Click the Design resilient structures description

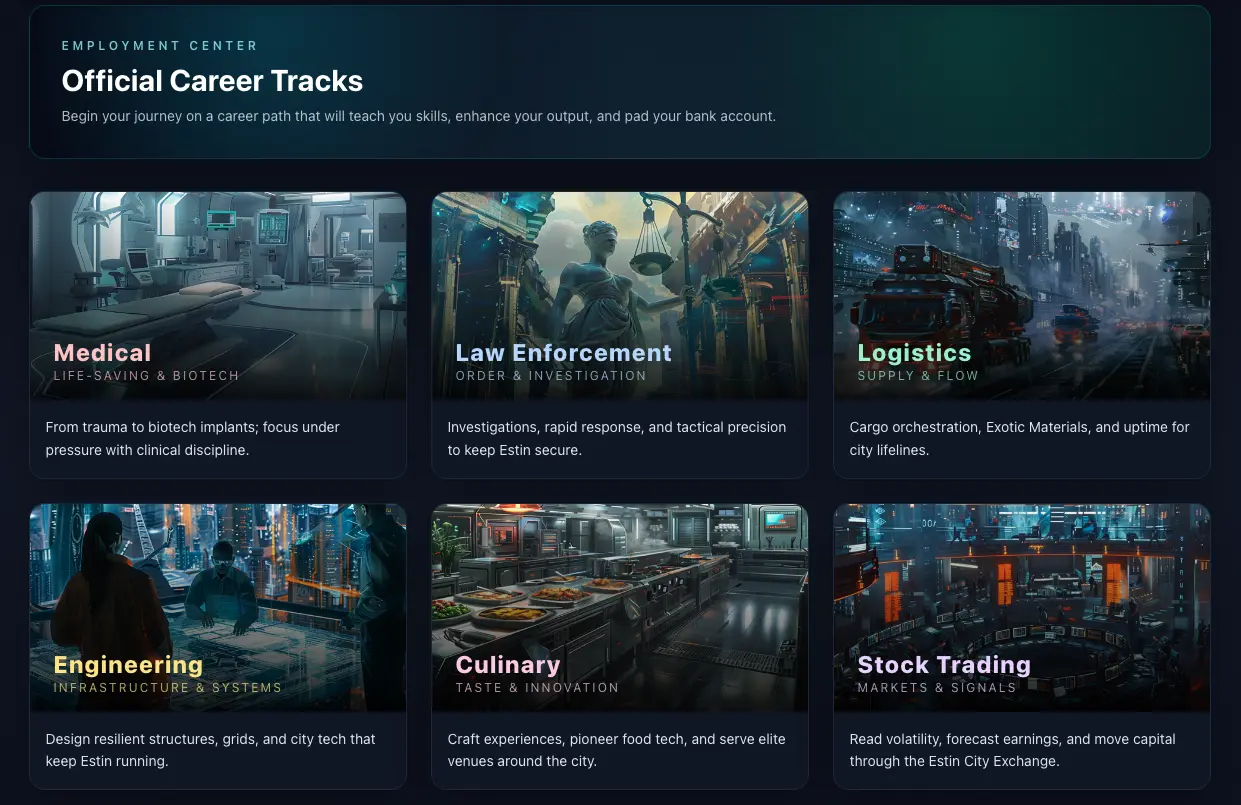[x=210, y=750]
